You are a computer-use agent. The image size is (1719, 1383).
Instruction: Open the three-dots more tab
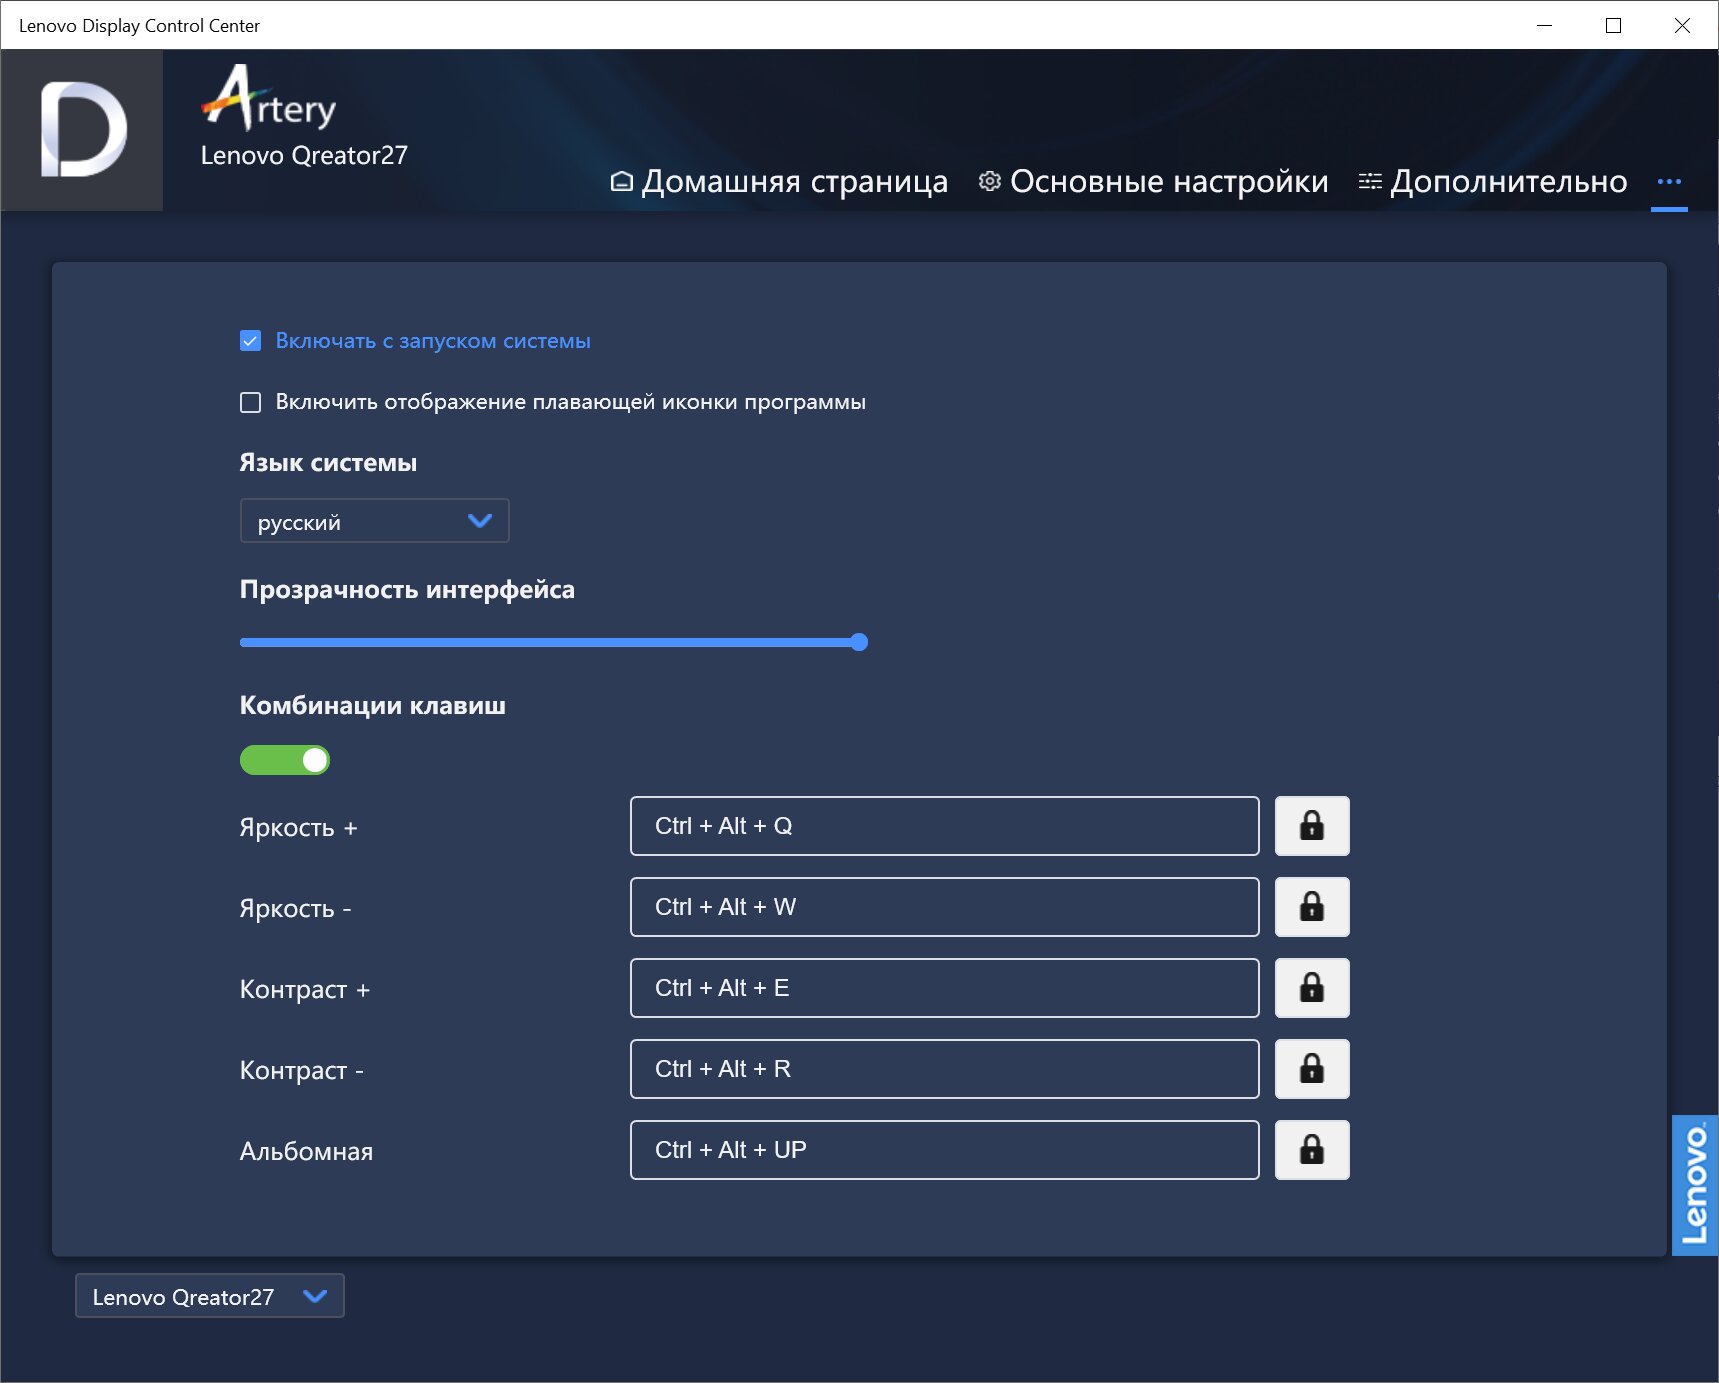pos(1669,182)
